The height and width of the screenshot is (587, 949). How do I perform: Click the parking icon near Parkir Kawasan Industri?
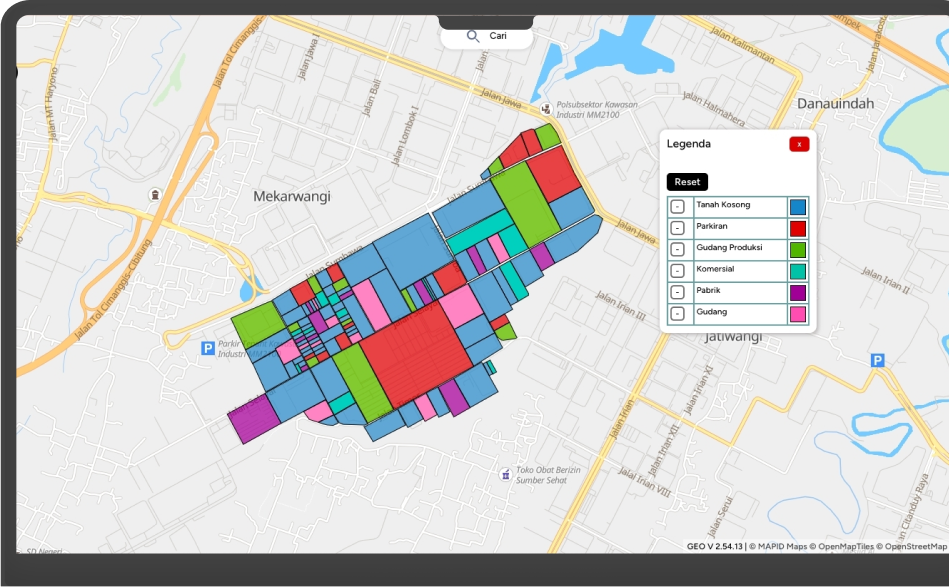click(x=208, y=348)
